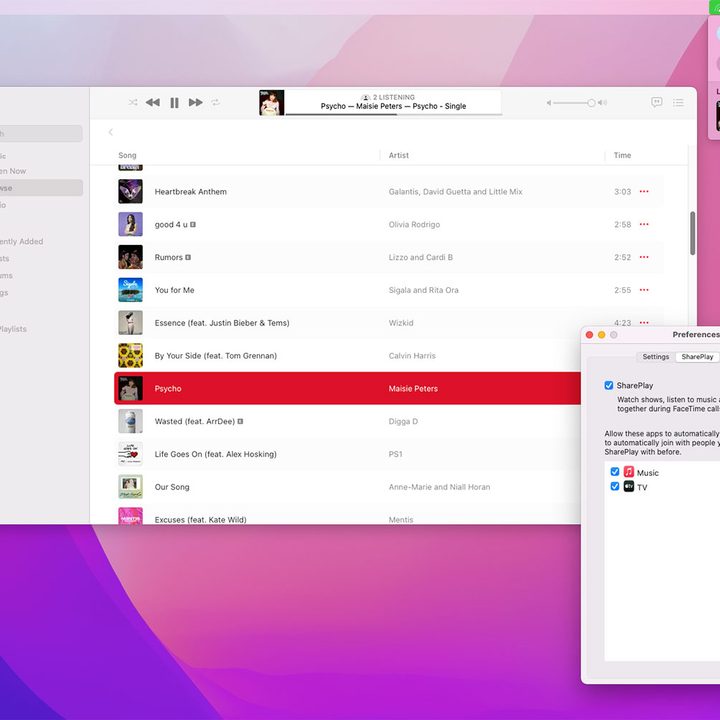
Task: Click Heartbreak Anthem album cover
Action: tap(130, 191)
